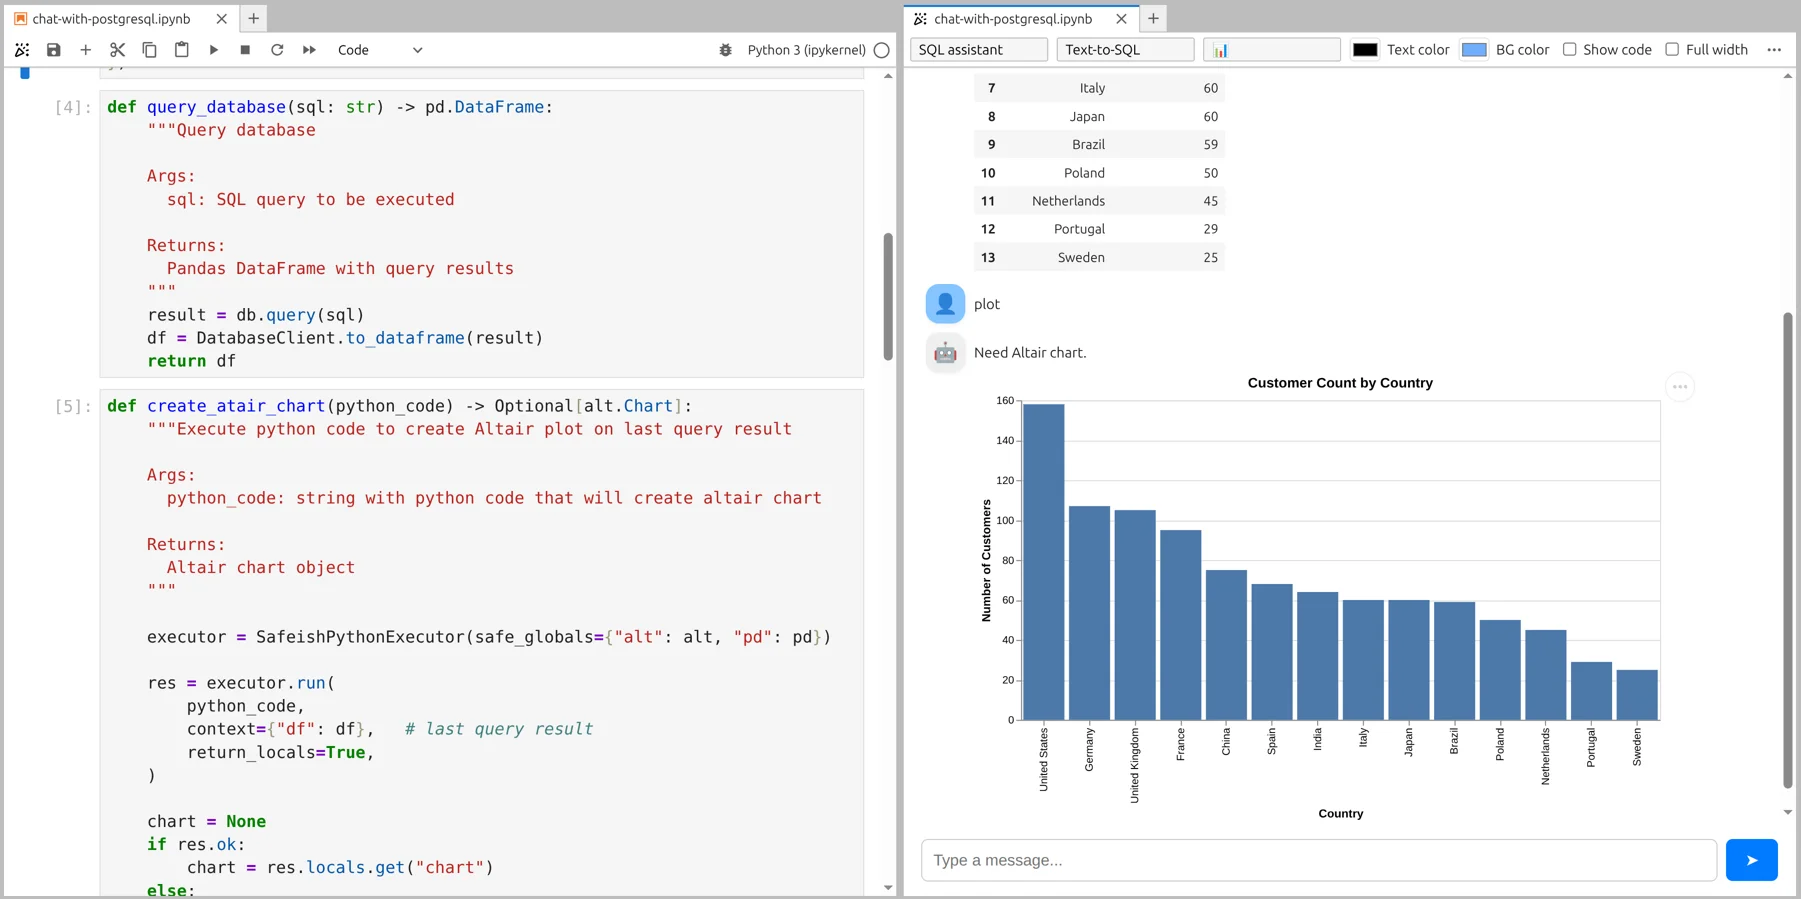This screenshot has height=899, width=1801.
Task: Restart kernel and run all cells
Action: pyautogui.click(x=309, y=50)
